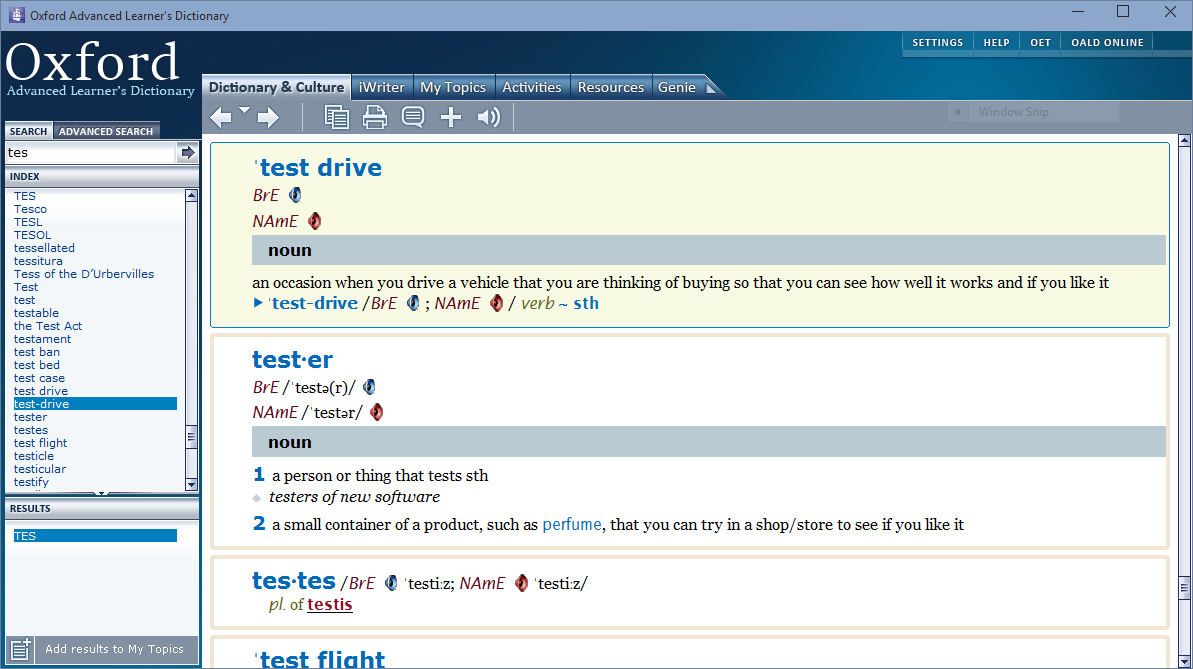Select tessellated in the index
The width and height of the screenshot is (1193, 669).
click(44, 248)
